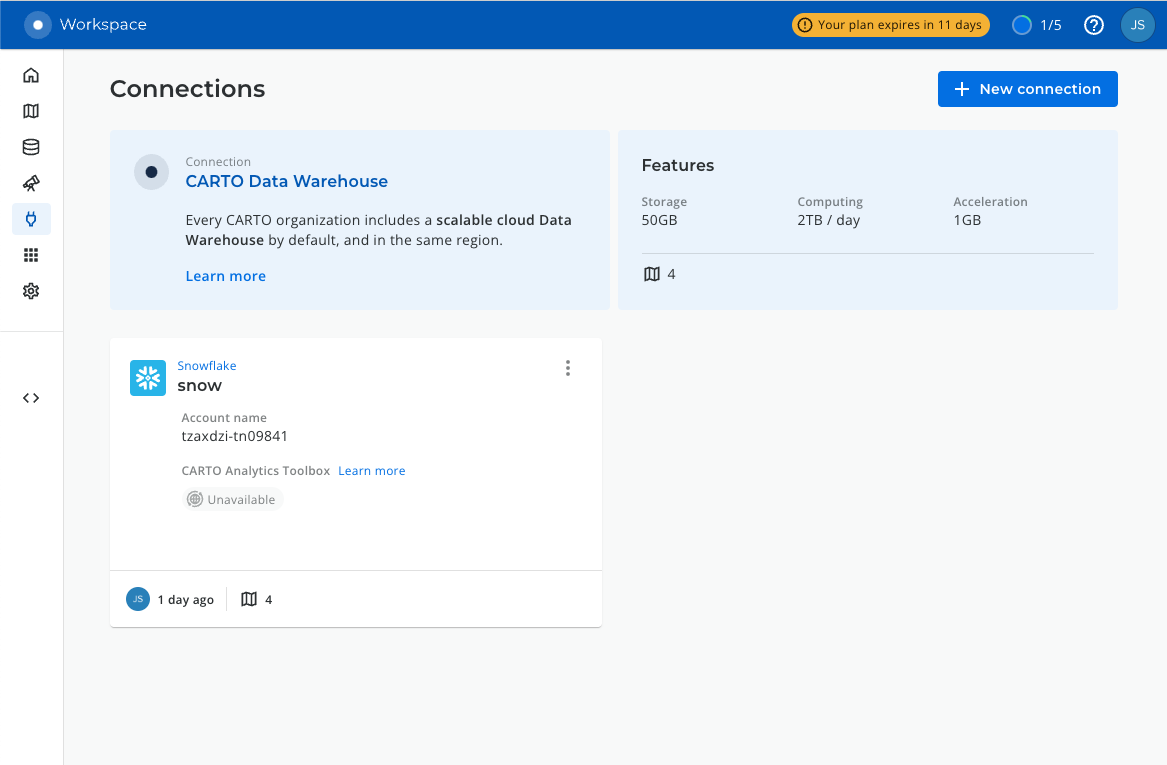The height and width of the screenshot is (765, 1167).
Task: Open Data Observatory telescope icon
Action: (x=31, y=183)
